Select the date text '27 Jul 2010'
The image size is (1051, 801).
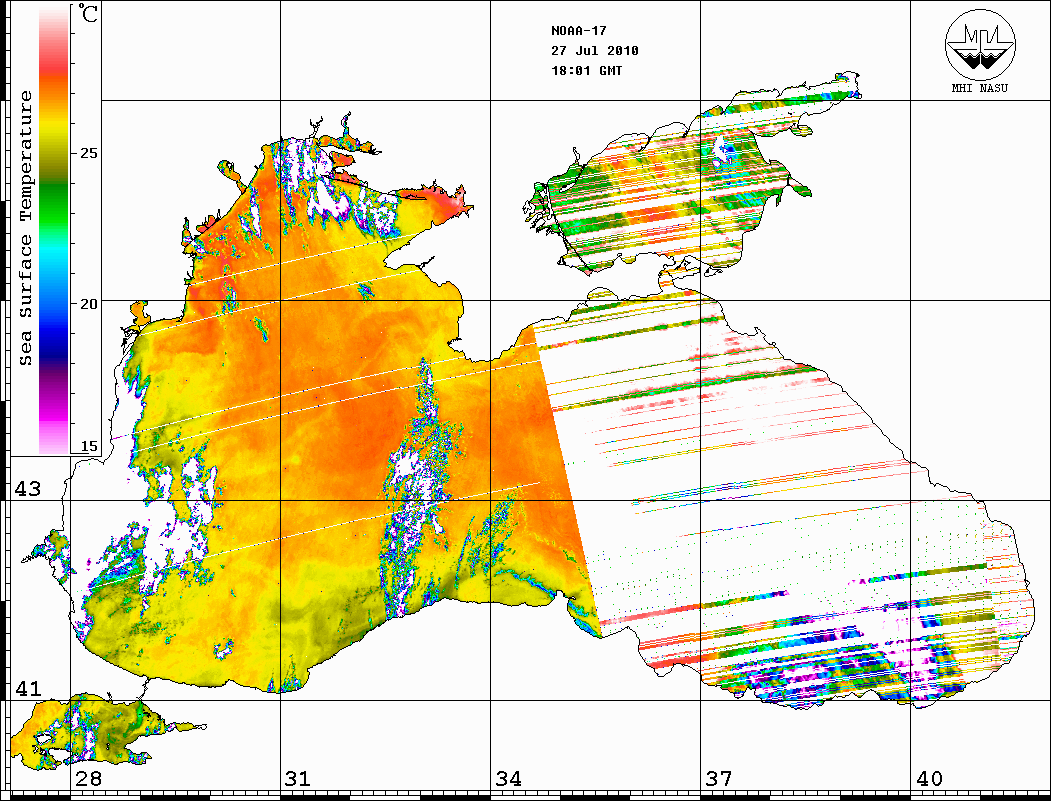click(595, 51)
